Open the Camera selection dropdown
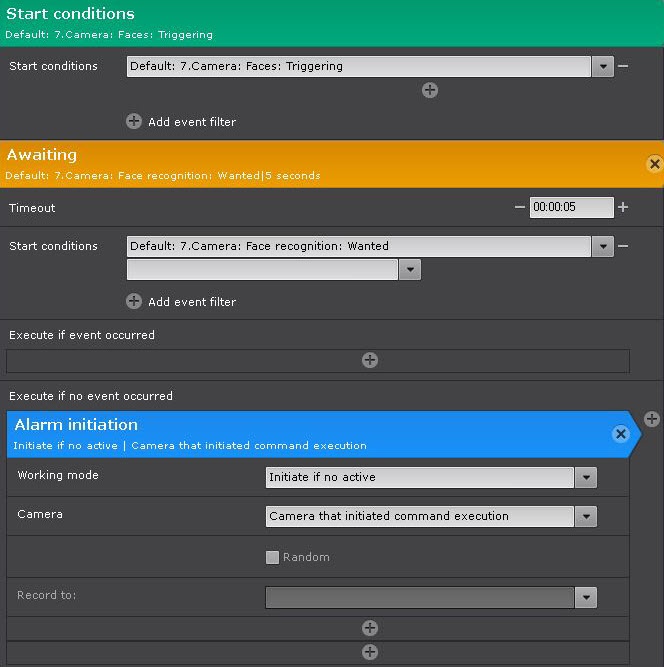The height and width of the screenshot is (667, 664). click(586, 516)
